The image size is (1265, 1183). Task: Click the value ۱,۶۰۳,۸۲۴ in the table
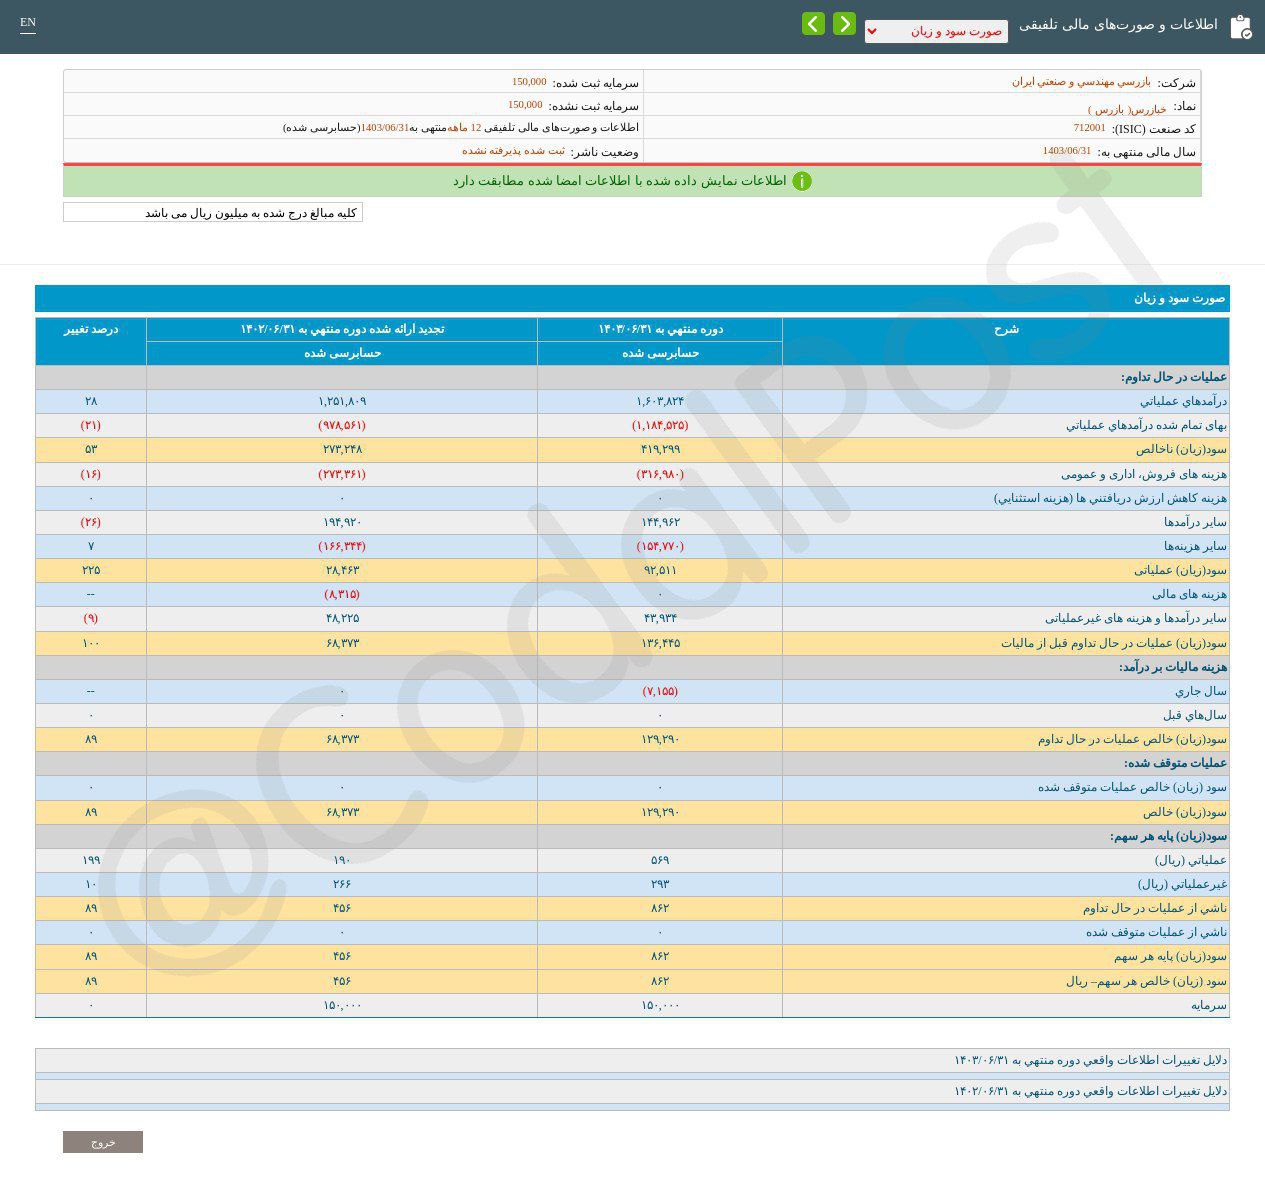click(x=660, y=401)
